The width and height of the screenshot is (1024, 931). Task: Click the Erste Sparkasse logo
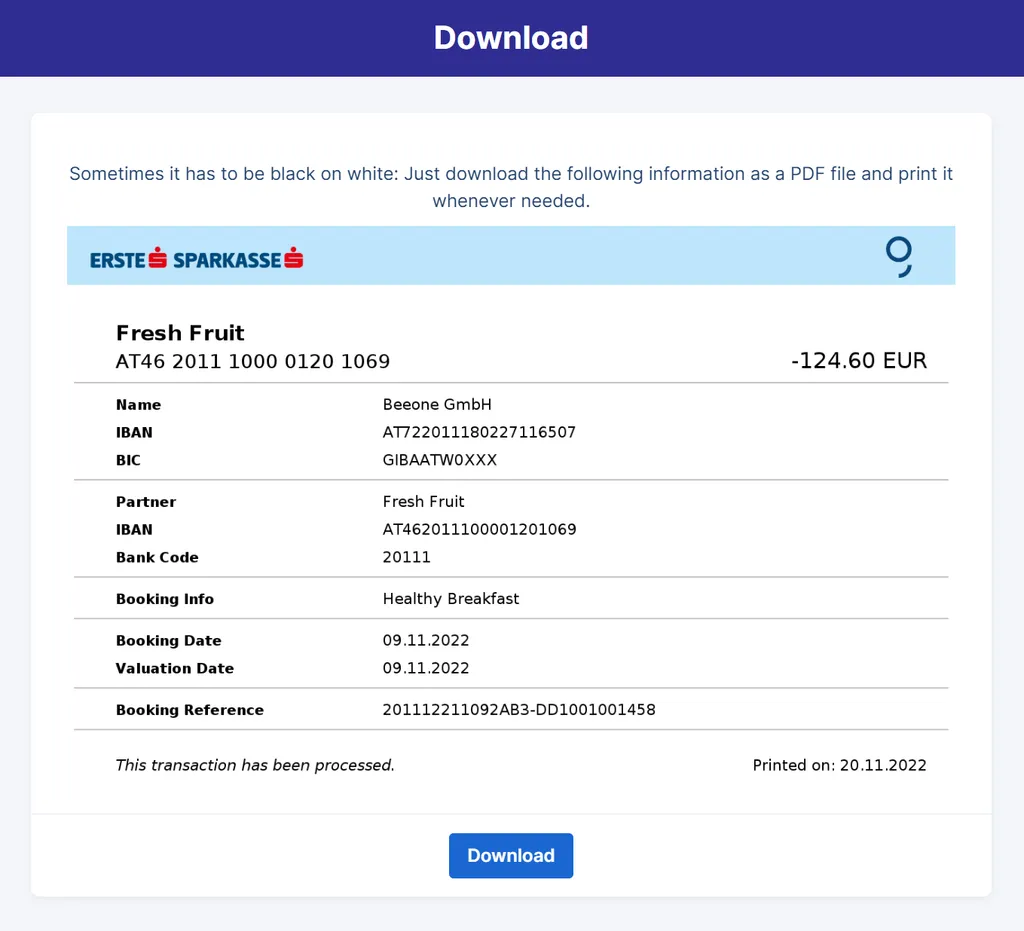[197, 259]
